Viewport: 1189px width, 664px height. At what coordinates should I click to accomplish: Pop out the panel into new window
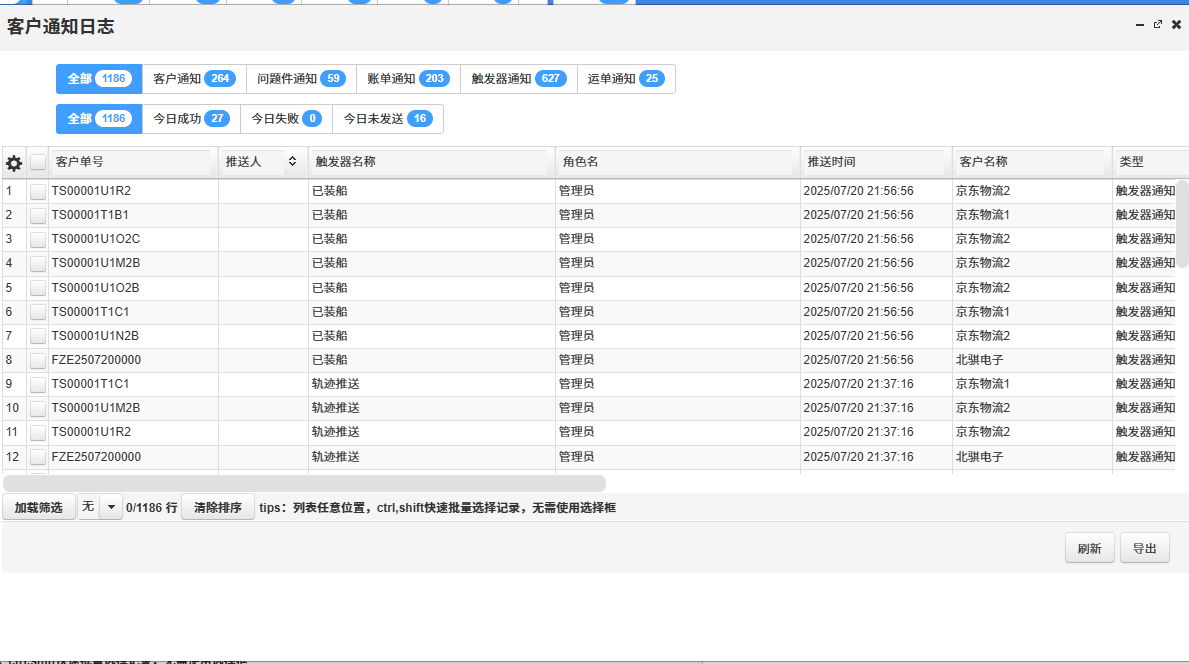click(x=1158, y=25)
